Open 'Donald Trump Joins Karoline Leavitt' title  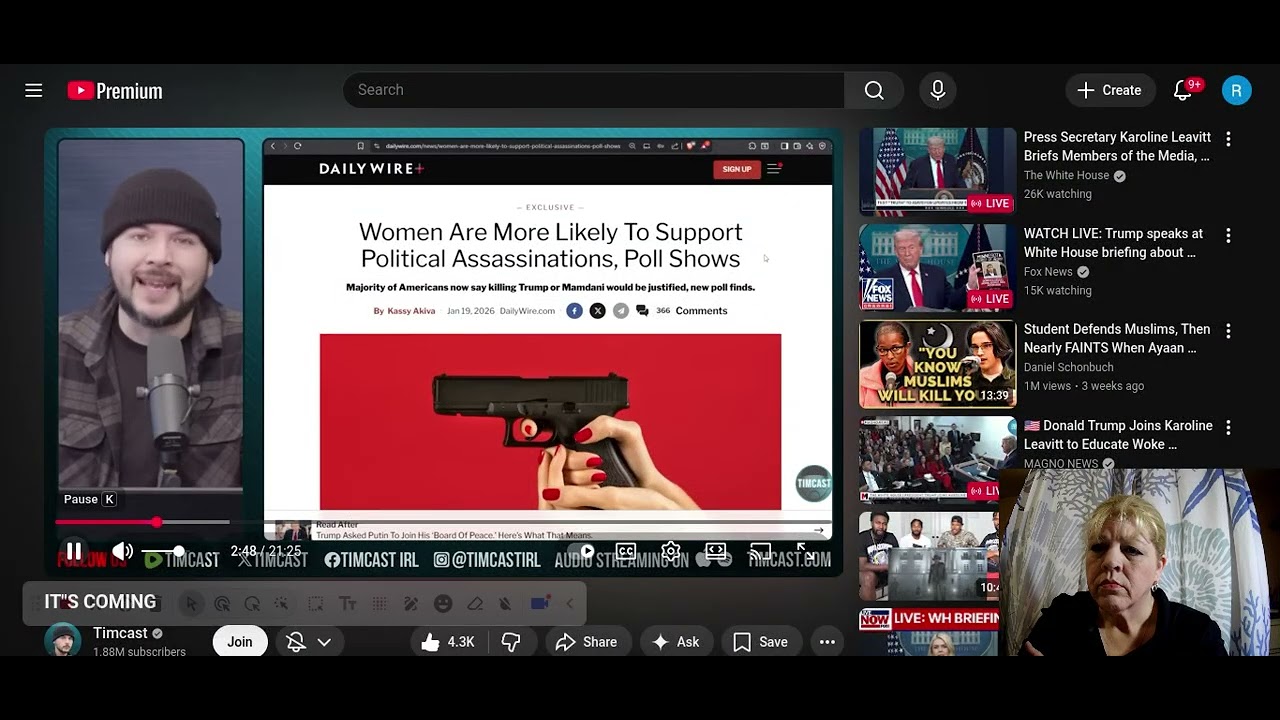1118,435
